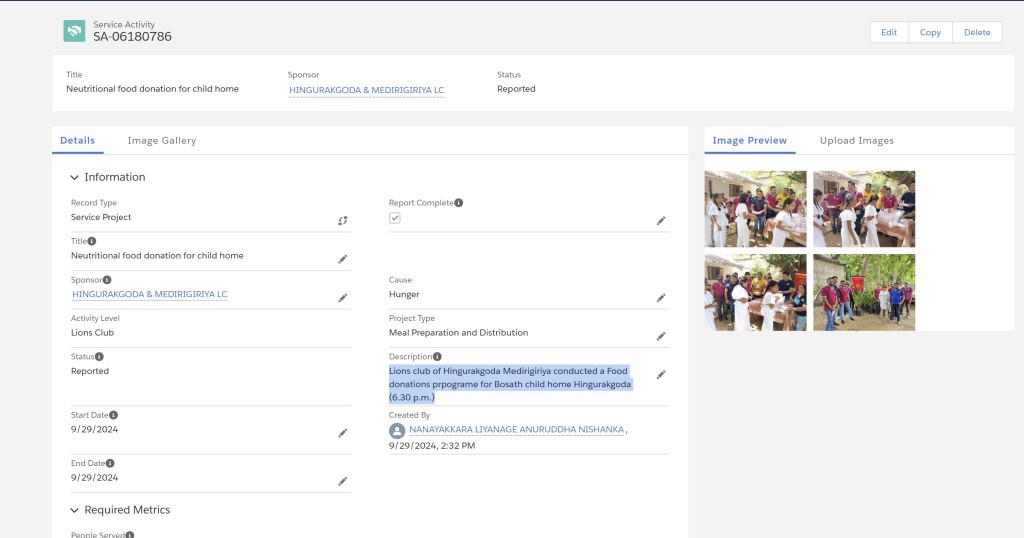Collapse the Information section

(x=74, y=177)
